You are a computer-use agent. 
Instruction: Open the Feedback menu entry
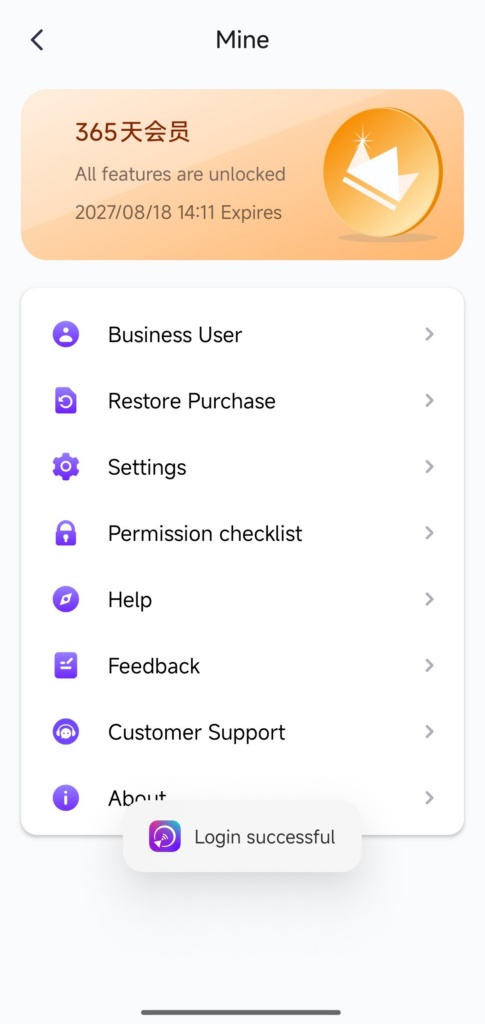point(242,665)
